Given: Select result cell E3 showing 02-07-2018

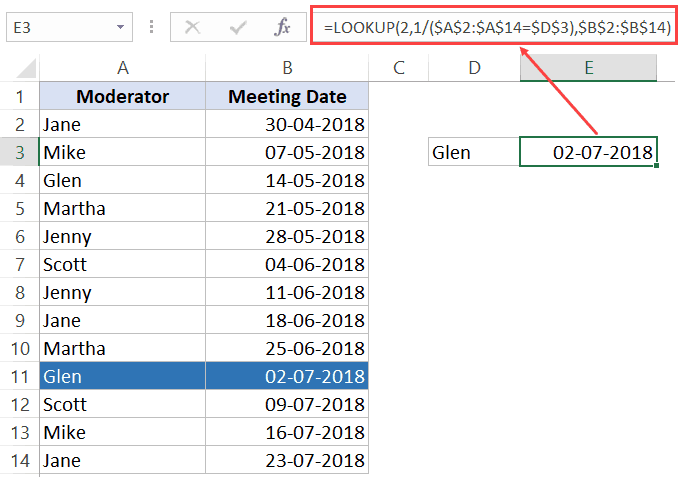Looking at the screenshot, I should coord(588,152).
